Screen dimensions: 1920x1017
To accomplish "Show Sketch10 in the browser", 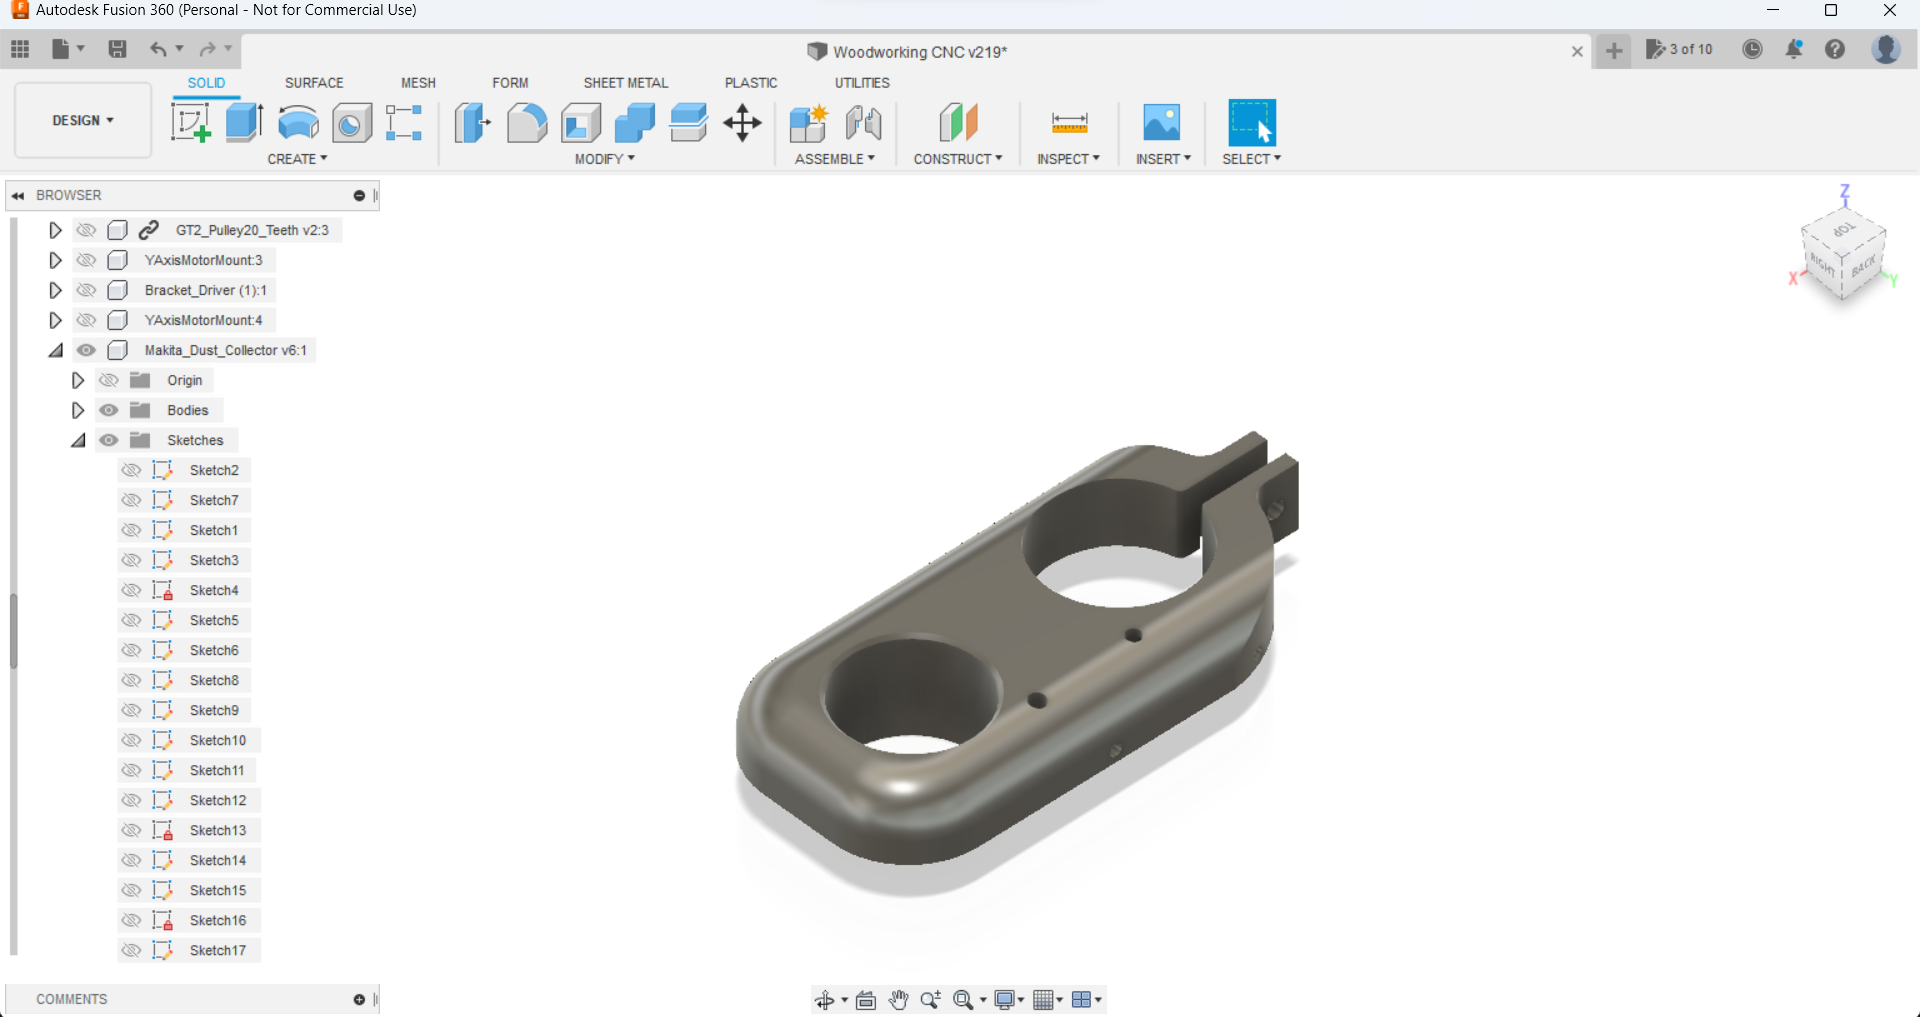I will click(131, 740).
